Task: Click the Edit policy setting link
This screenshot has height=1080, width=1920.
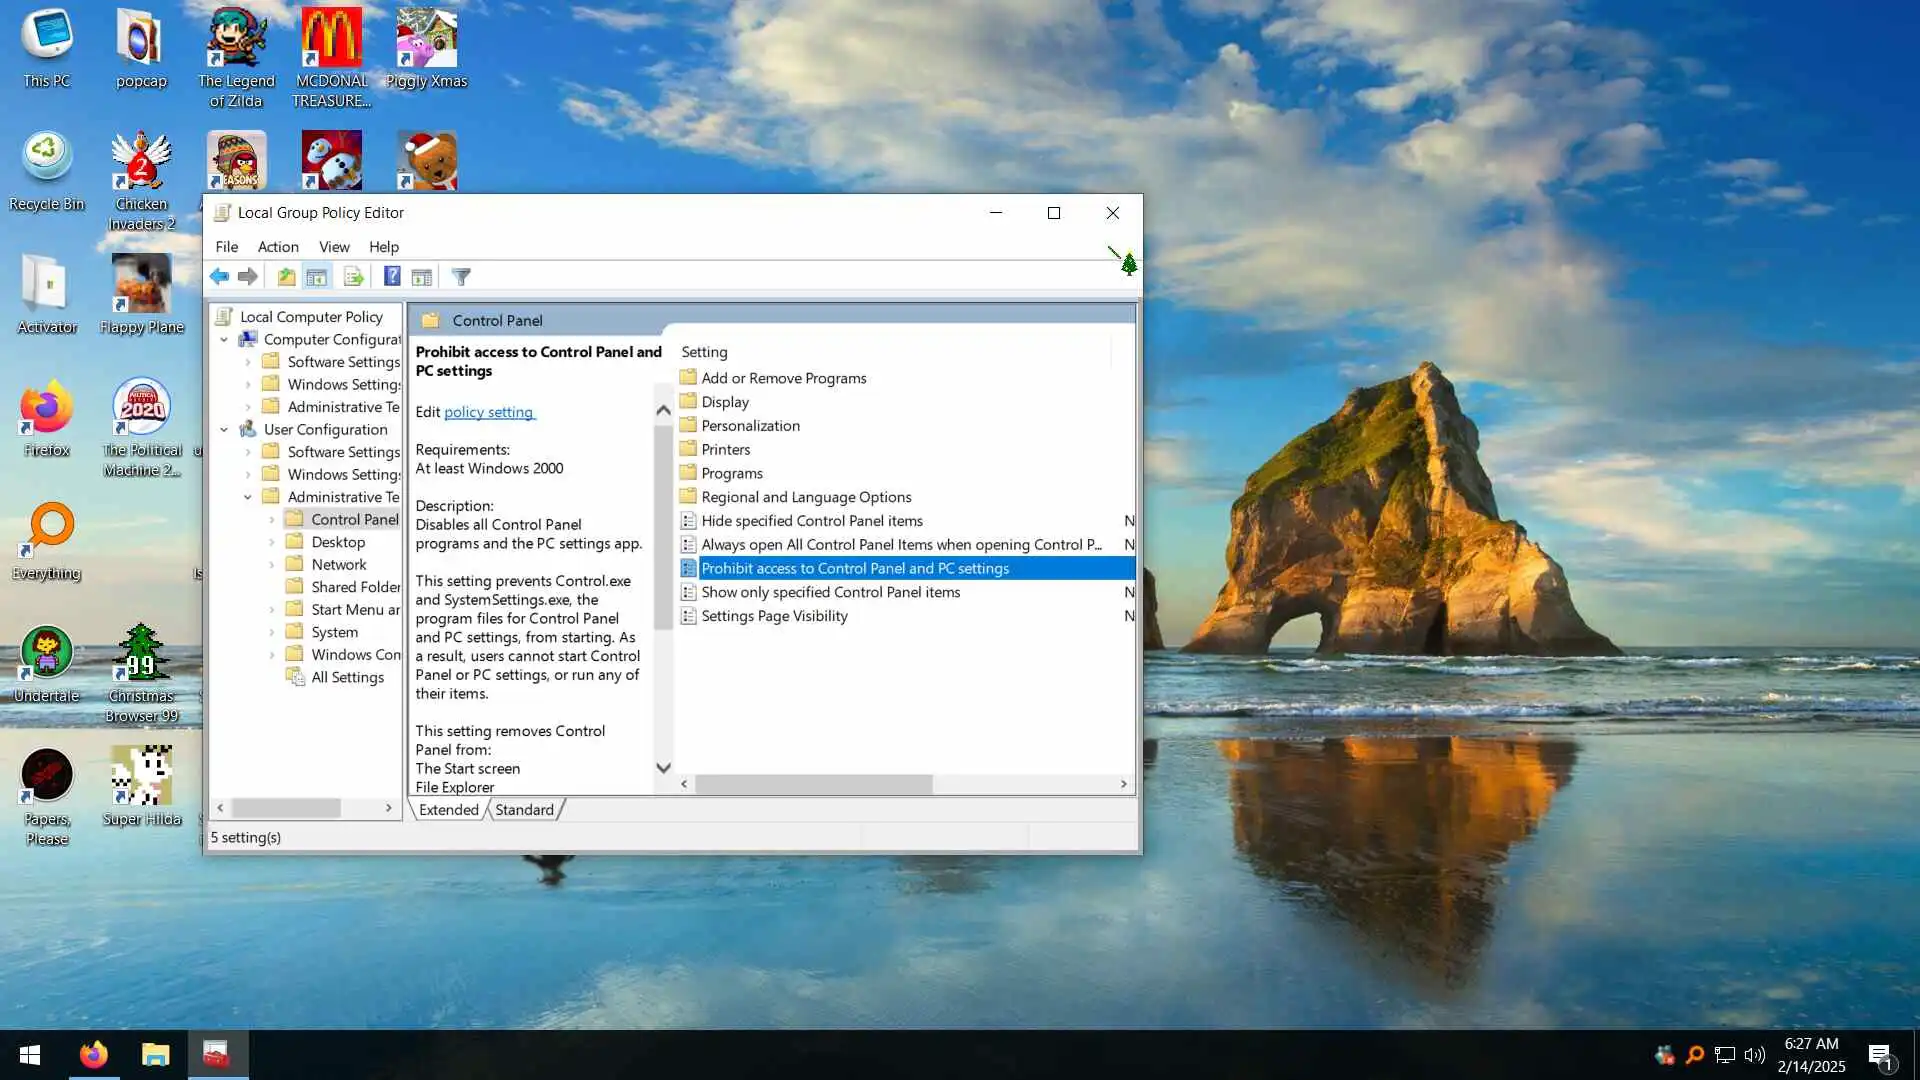Action: point(488,412)
